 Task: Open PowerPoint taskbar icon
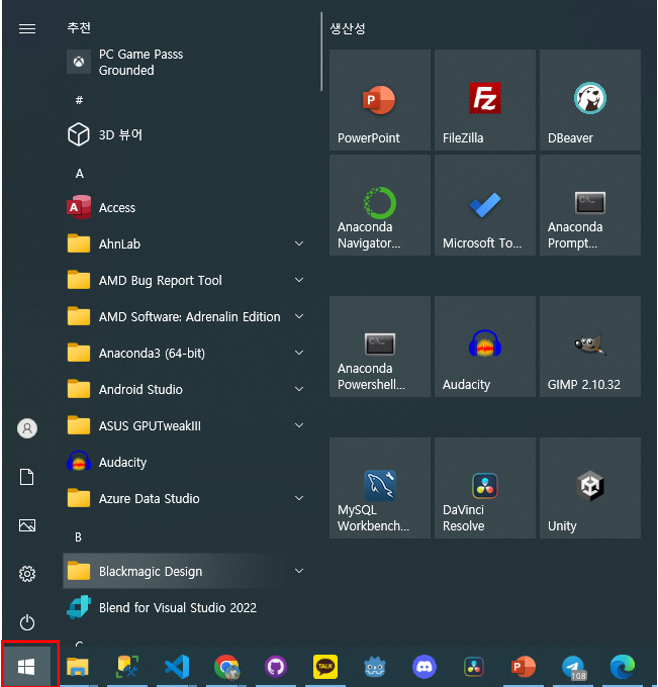point(523,667)
